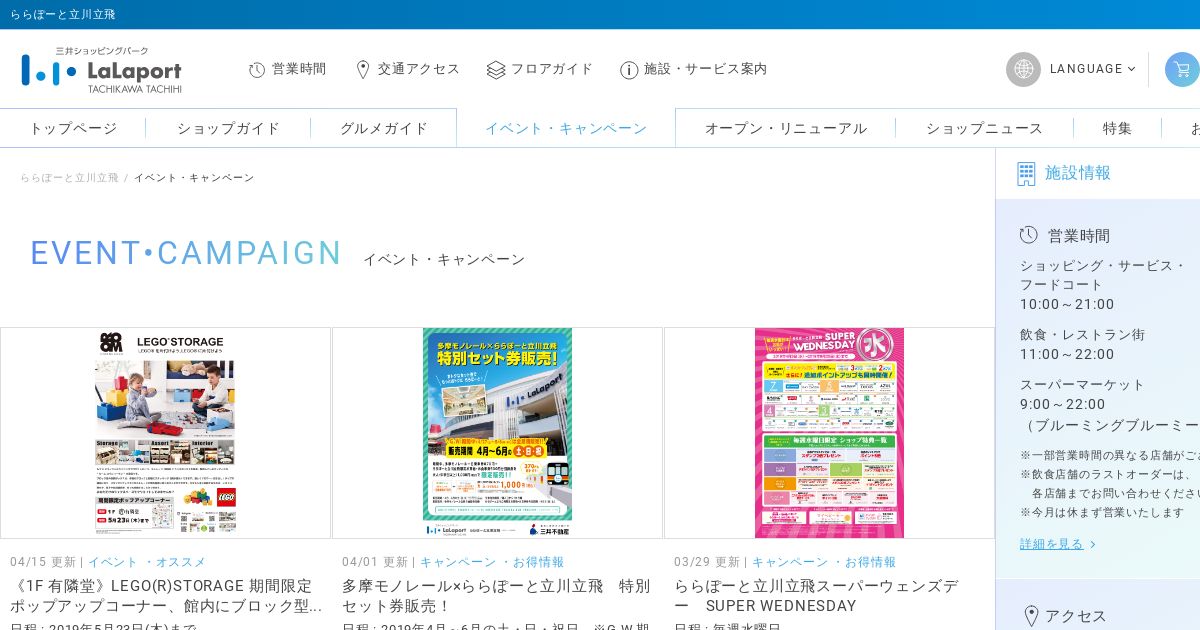Open the LEGO(R)STORAGE 期間限定 article title
The image size is (1200, 630).
(x=166, y=596)
